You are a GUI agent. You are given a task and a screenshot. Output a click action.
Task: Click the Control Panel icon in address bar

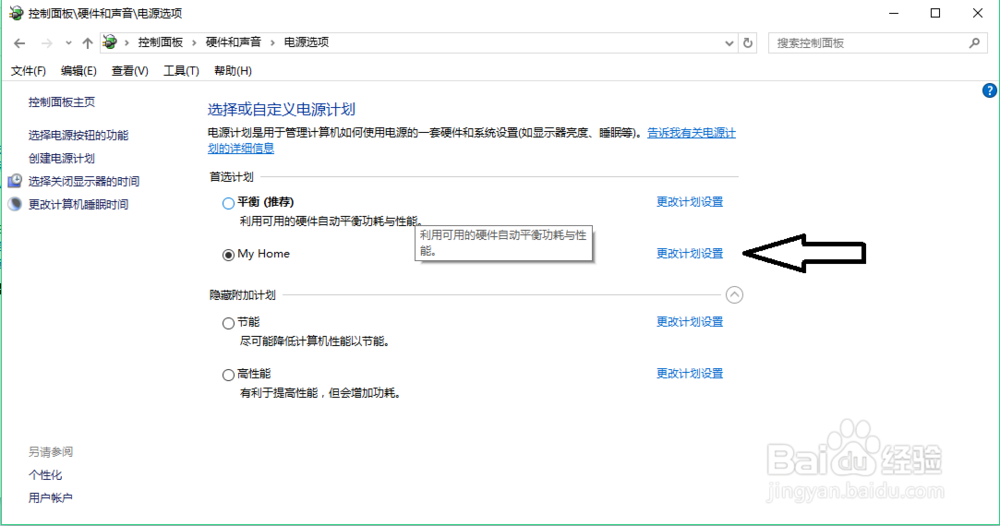110,42
